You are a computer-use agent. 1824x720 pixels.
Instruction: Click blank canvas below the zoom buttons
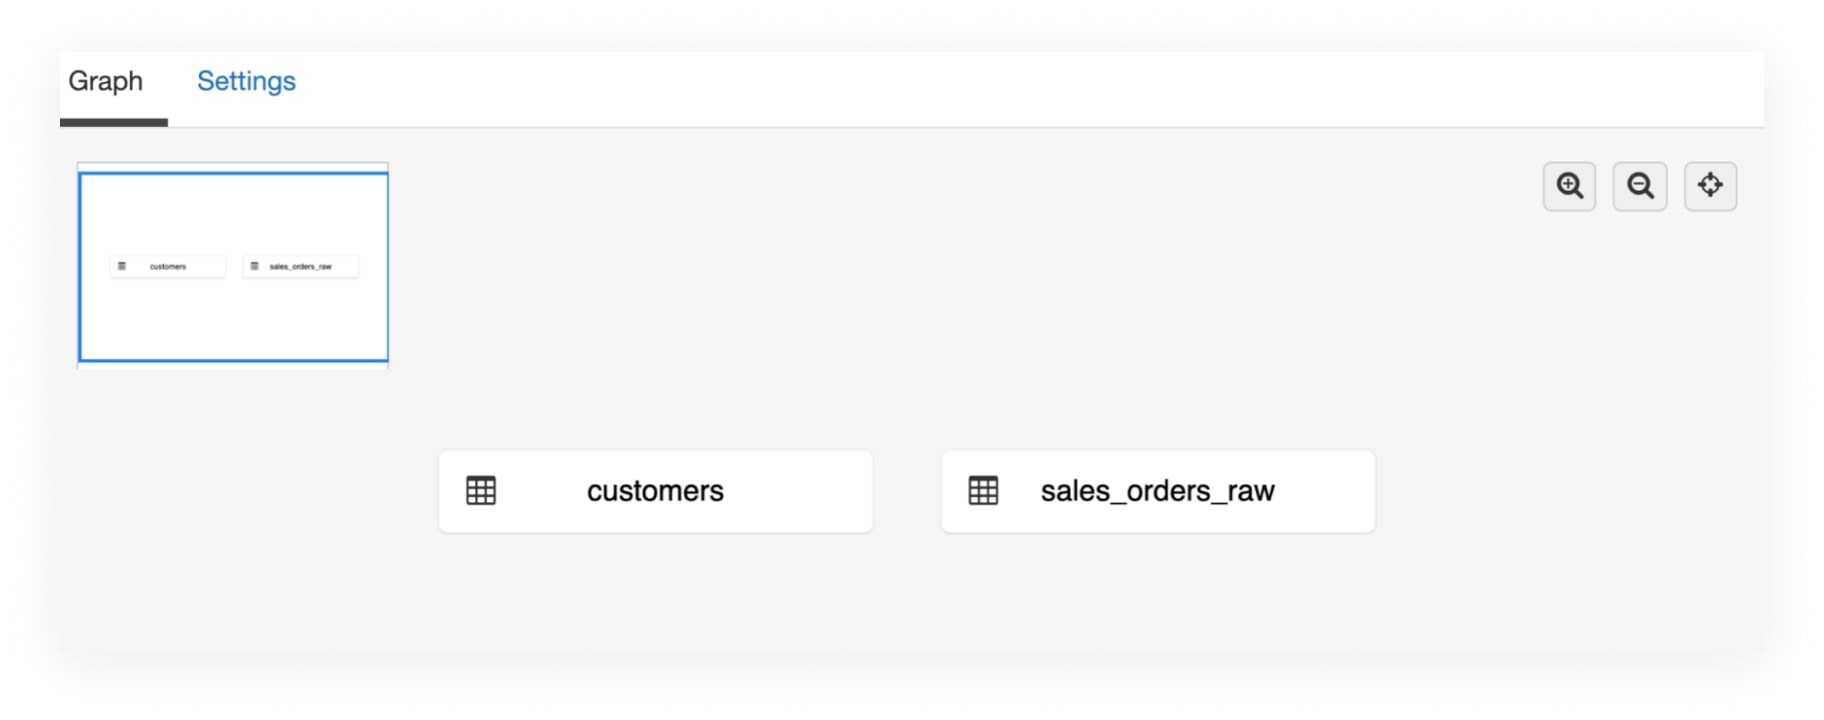pos(1640,300)
